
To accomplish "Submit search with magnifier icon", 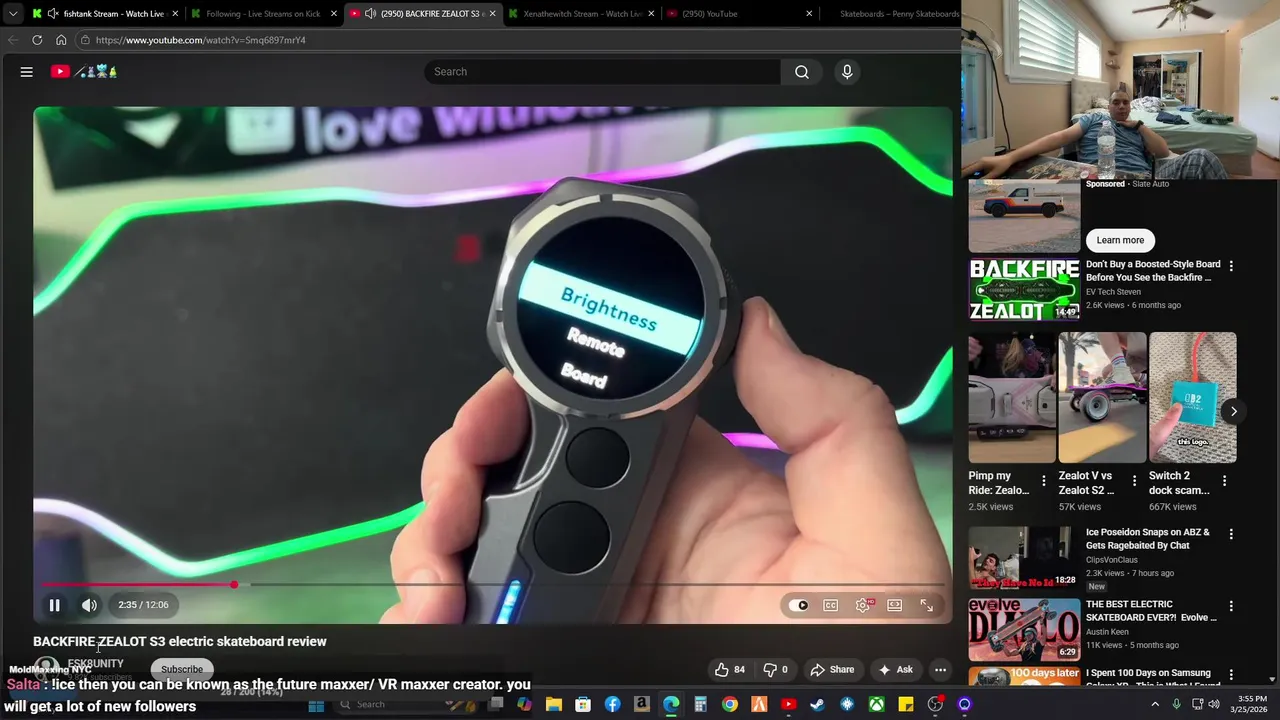I will point(802,72).
